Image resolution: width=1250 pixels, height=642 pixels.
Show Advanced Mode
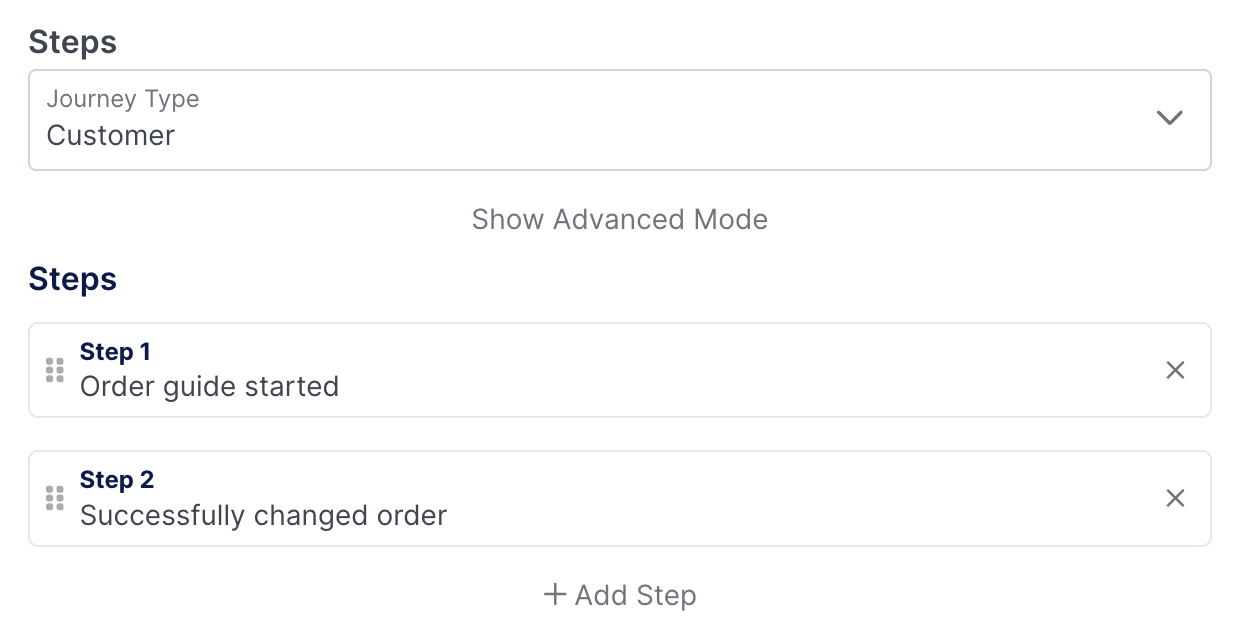tap(620, 219)
